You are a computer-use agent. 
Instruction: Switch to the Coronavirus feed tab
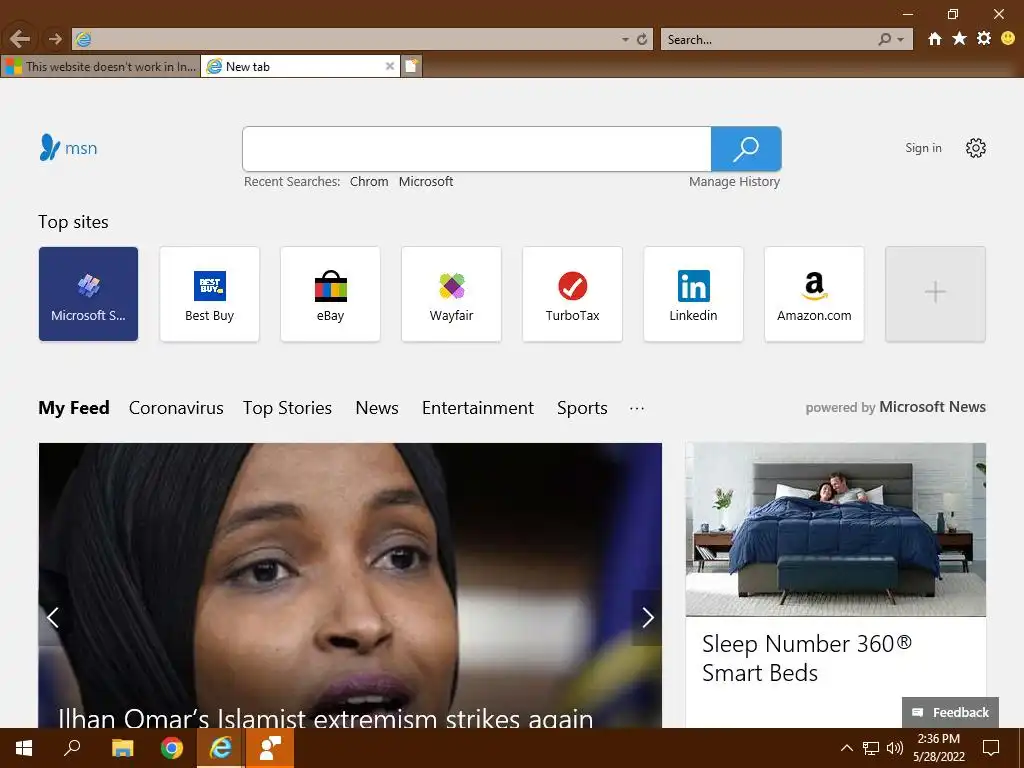[176, 408]
